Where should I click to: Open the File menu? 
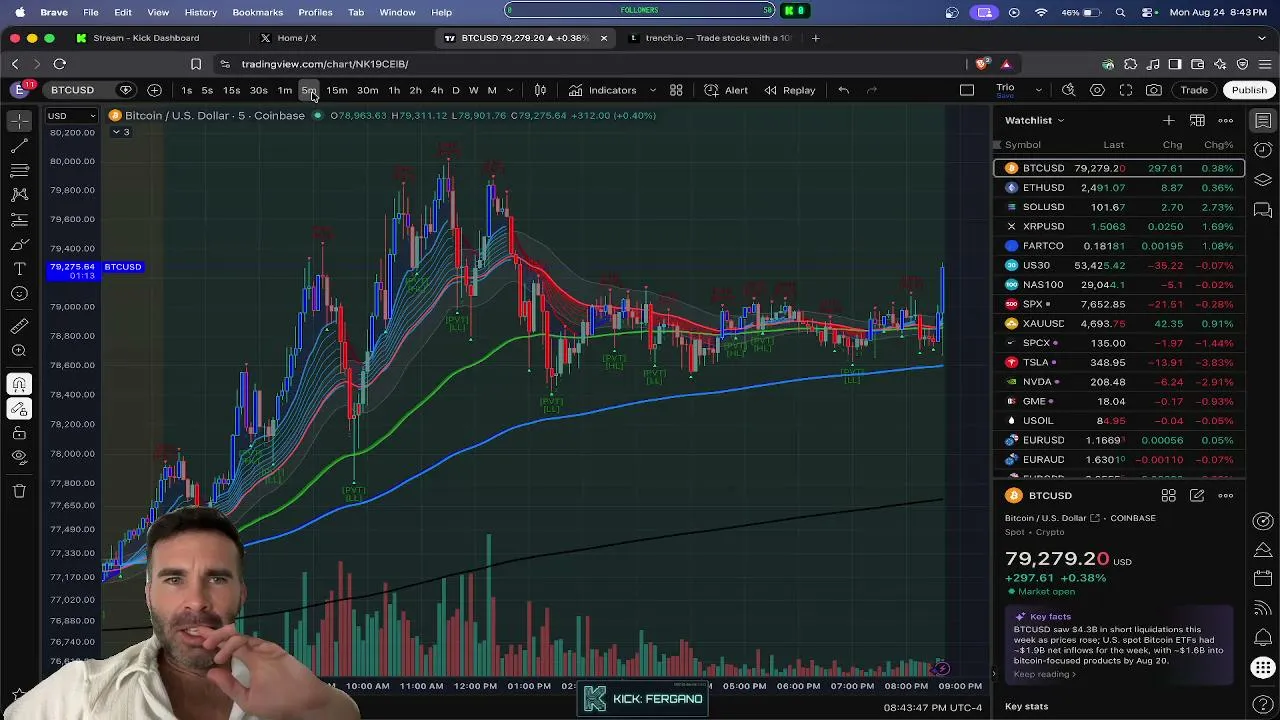91,12
